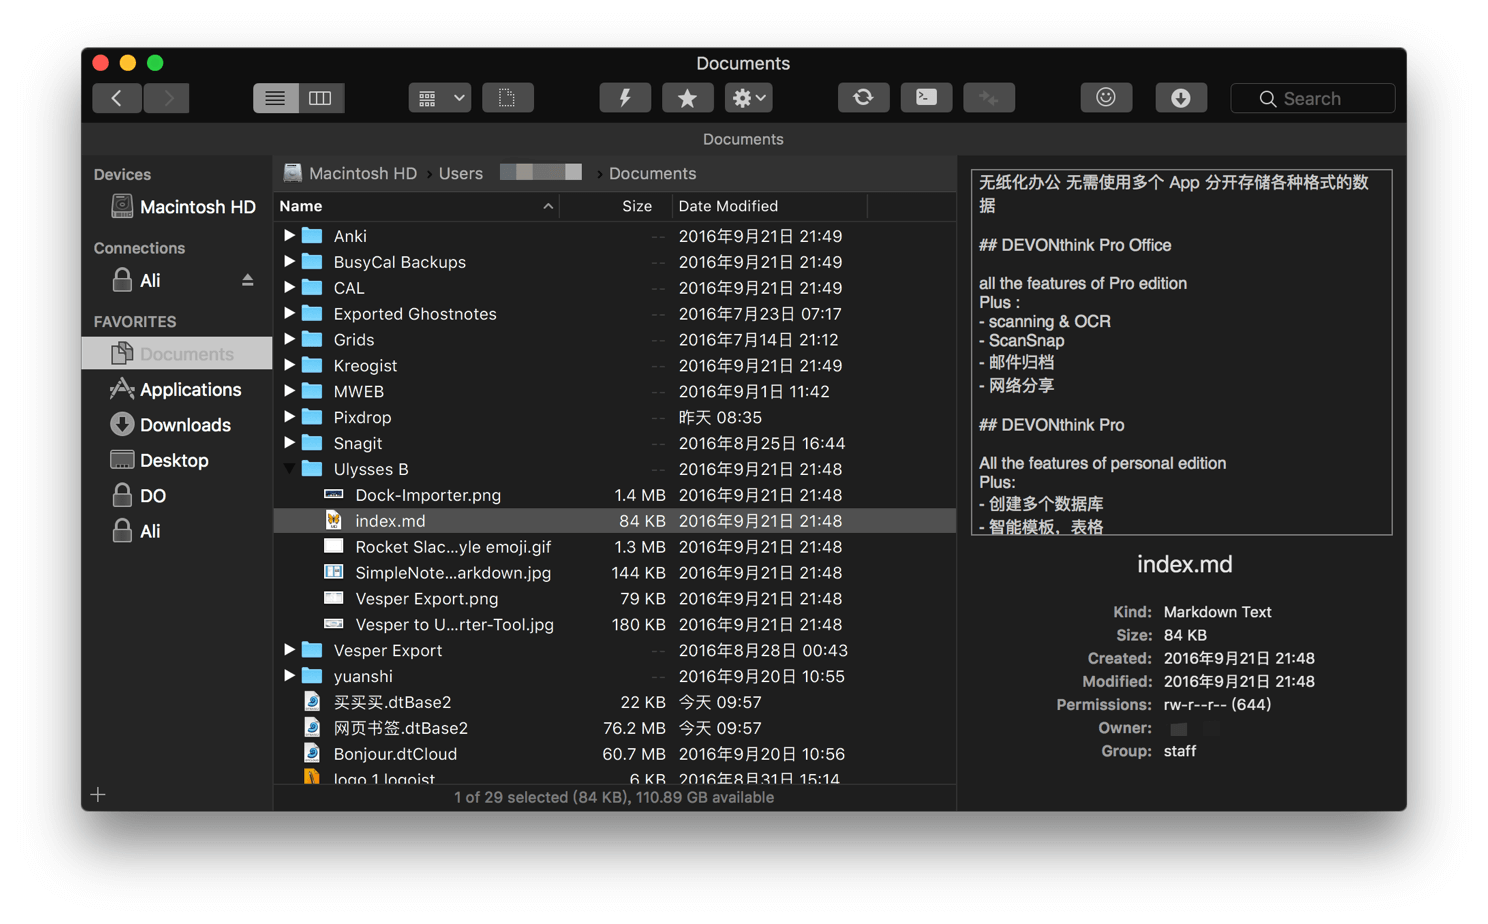Expand the yuanshi folder
Image resolution: width=1488 pixels, height=924 pixels.
click(x=289, y=677)
